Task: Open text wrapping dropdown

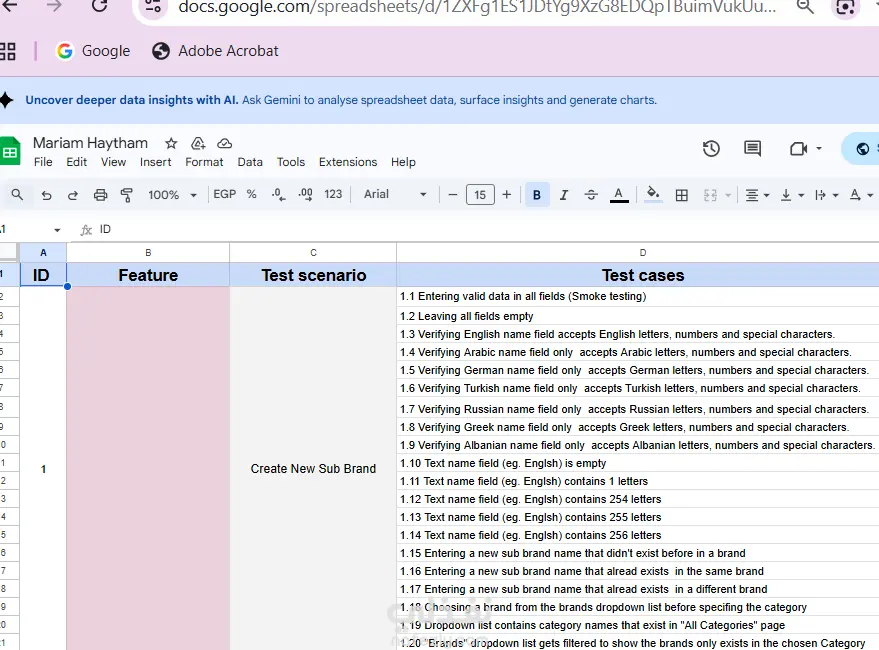Action: pos(826,195)
